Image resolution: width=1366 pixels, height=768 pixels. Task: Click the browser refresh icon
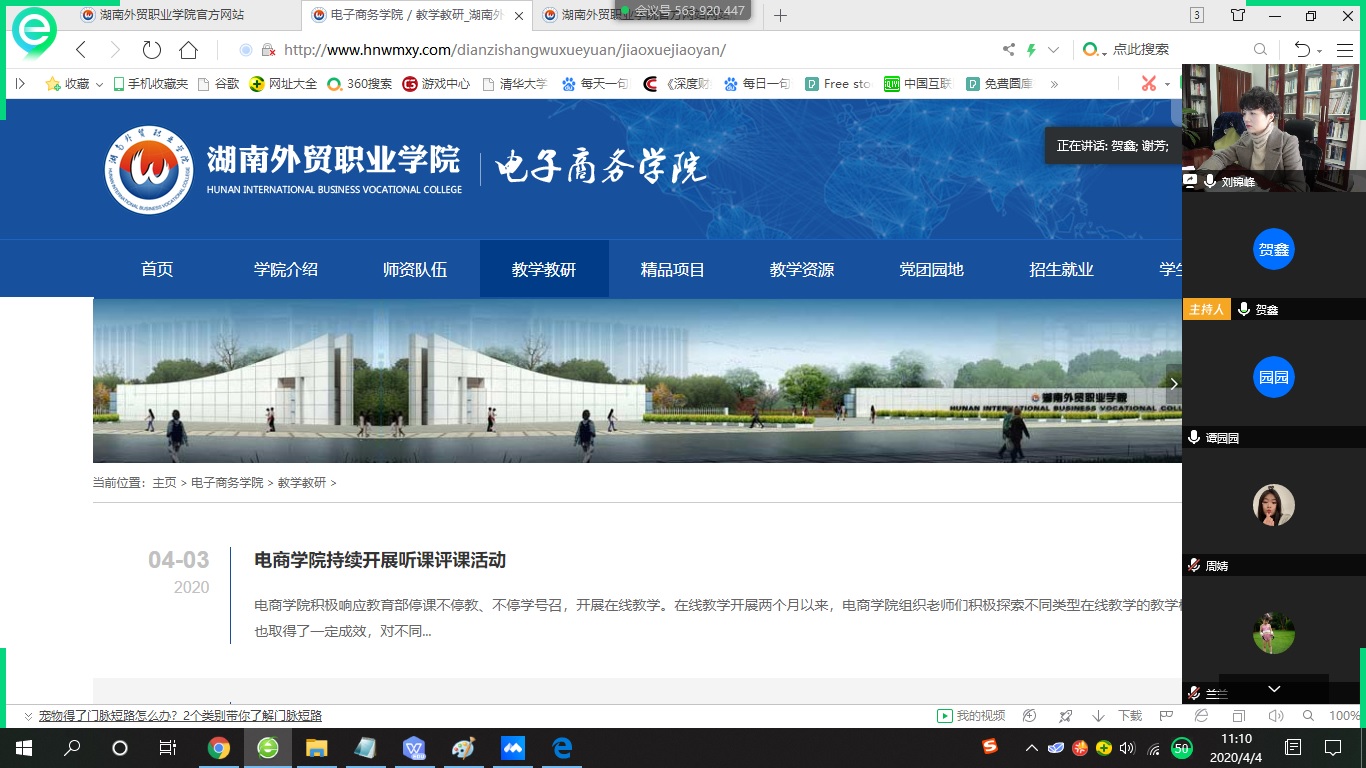point(152,50)
